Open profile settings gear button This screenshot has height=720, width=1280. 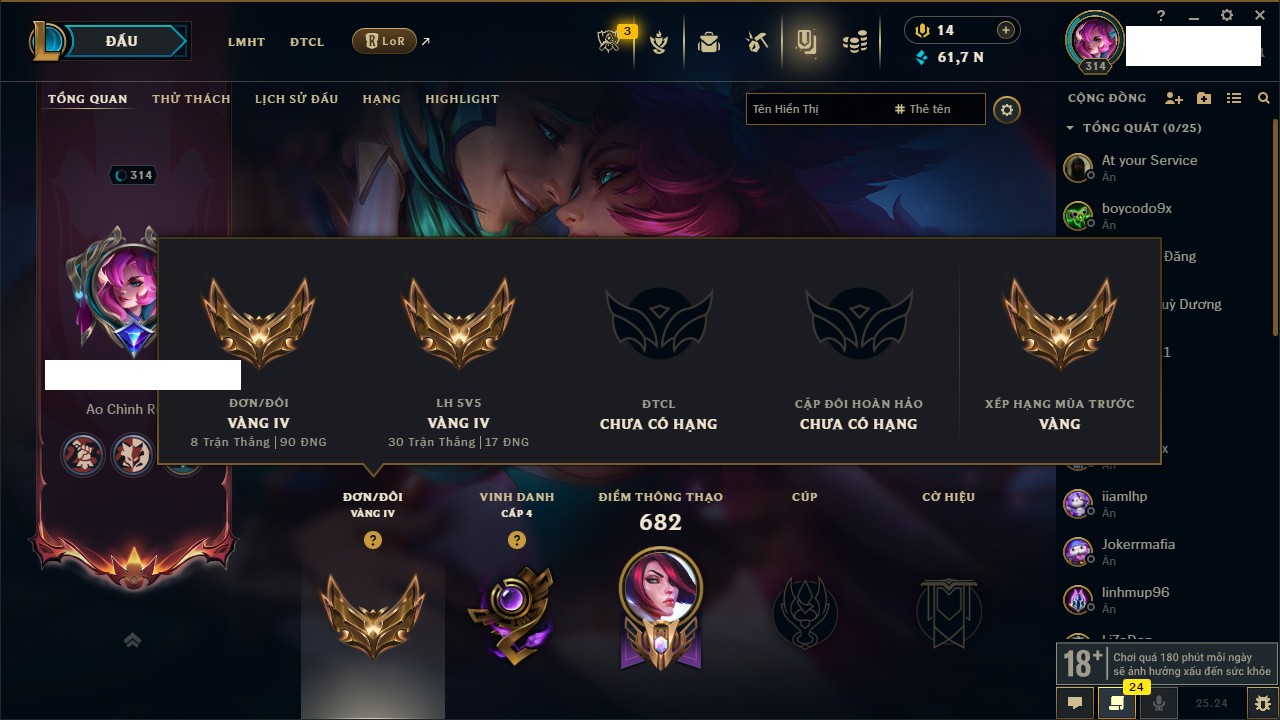click(1007, 110)
